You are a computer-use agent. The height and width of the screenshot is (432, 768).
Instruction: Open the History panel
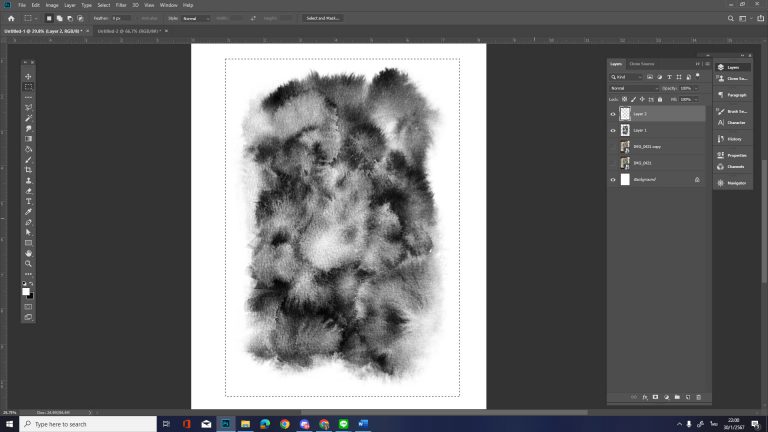(x=734, y=139)
